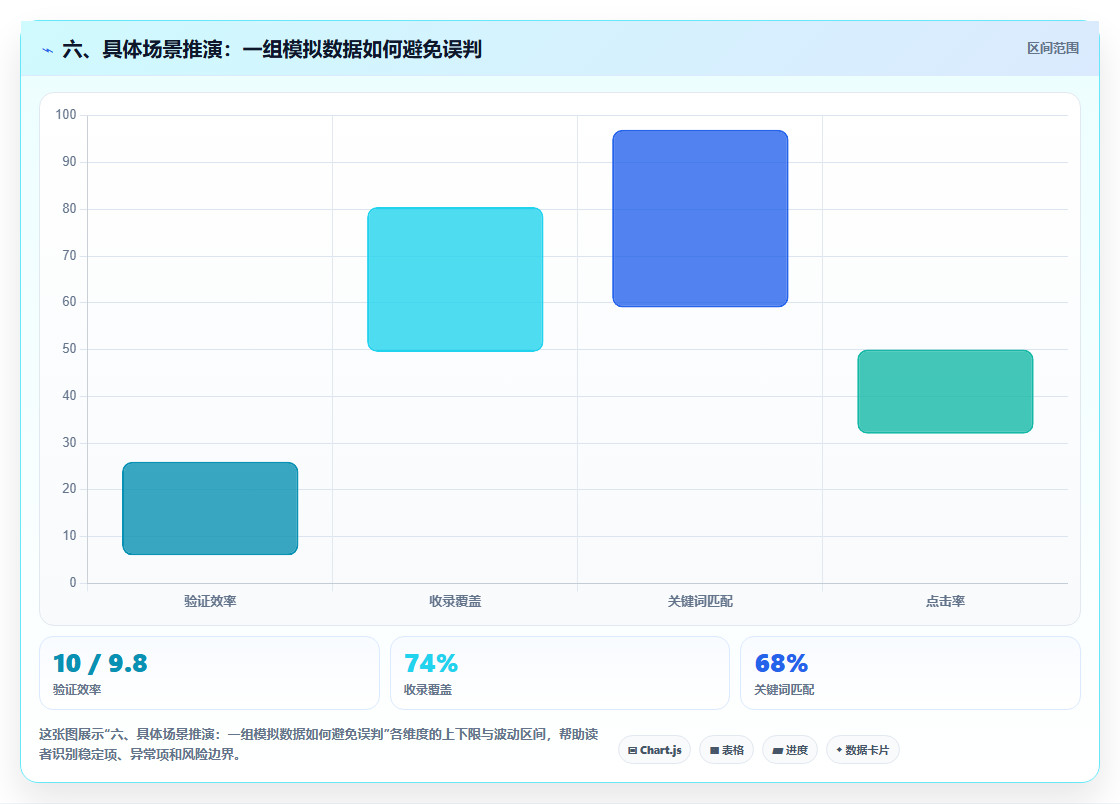Screen dimensions: 1120x804
Task: Click the 区间范围 label in header
Action: (1052, 49)
